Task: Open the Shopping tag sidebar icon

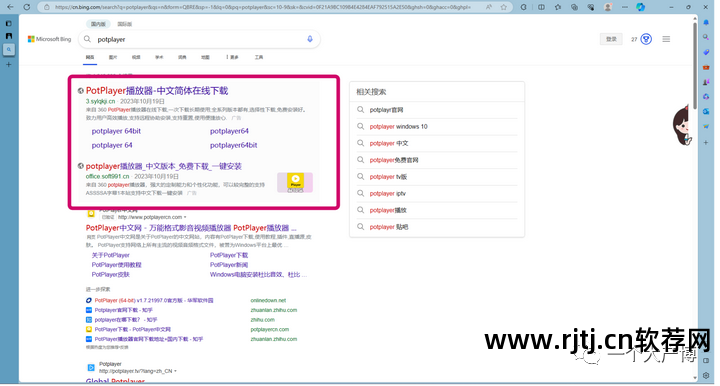Action: [706, 52]
